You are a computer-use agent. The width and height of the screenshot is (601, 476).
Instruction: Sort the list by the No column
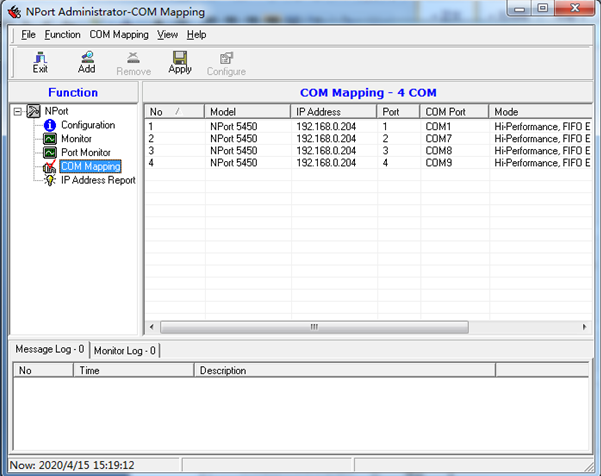[174, 111]
